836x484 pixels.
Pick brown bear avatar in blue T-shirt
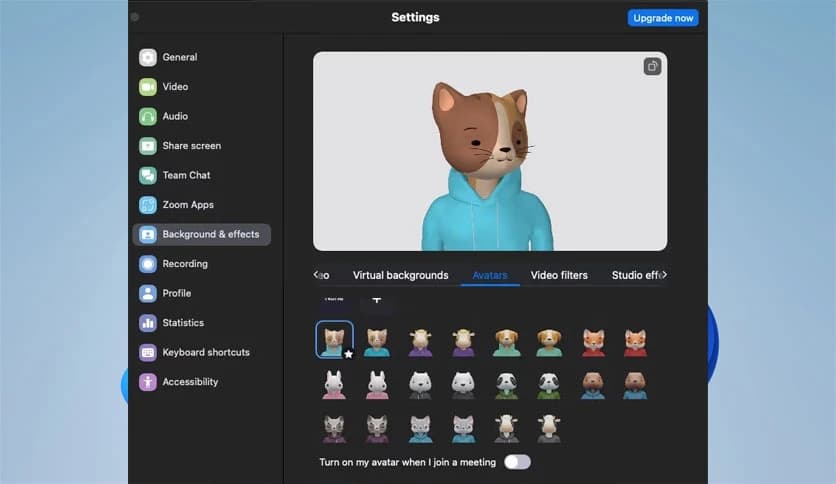pos(635,385)
